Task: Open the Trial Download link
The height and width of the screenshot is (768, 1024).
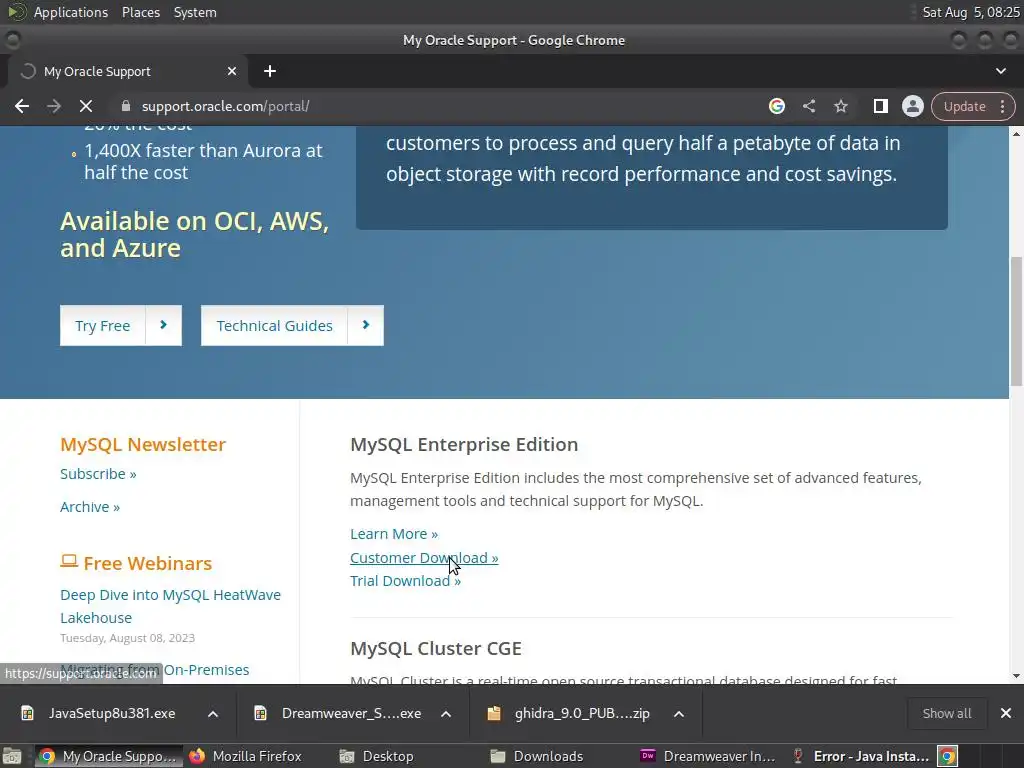Action: click(406, 581)
